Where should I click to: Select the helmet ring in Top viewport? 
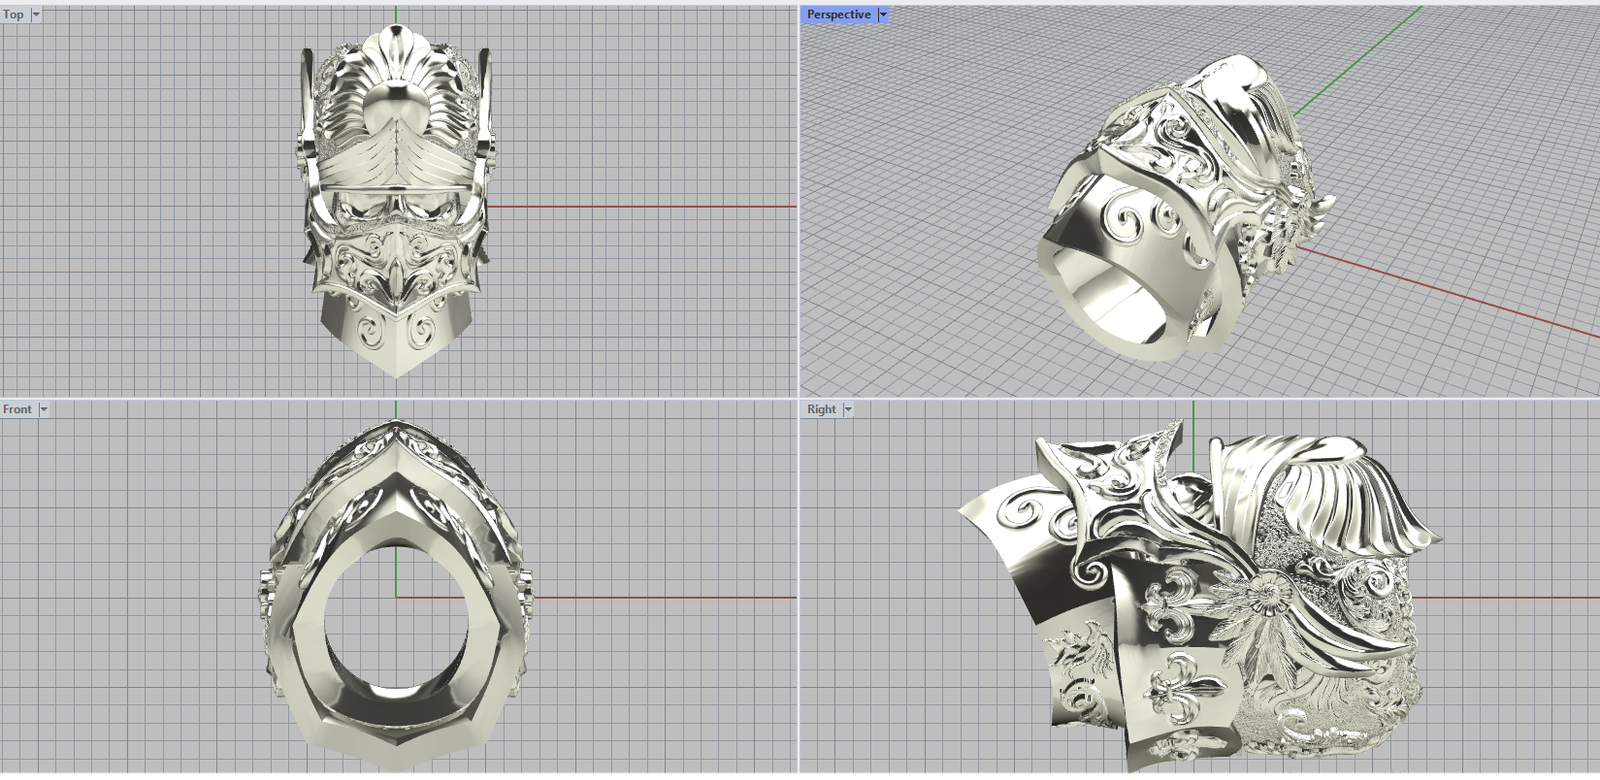(x=396, y=200)
